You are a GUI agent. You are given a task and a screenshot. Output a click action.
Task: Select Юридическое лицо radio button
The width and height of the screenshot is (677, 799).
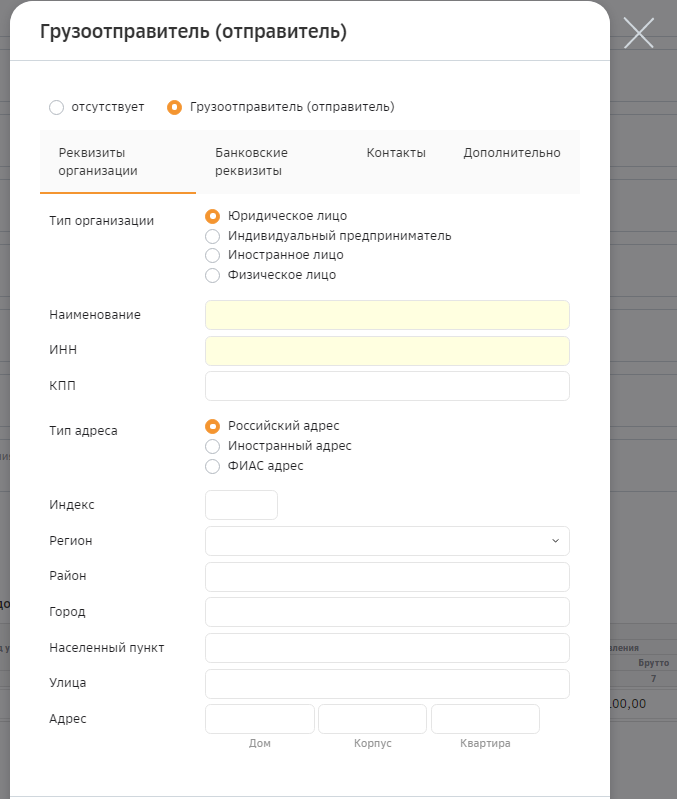point(212,217)
